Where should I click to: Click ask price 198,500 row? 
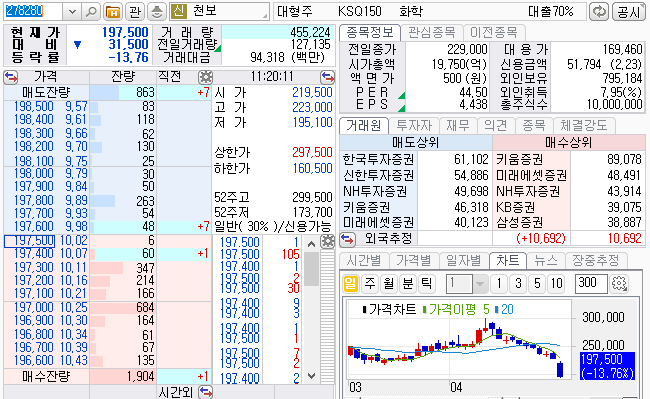click(x=108, y=107)
